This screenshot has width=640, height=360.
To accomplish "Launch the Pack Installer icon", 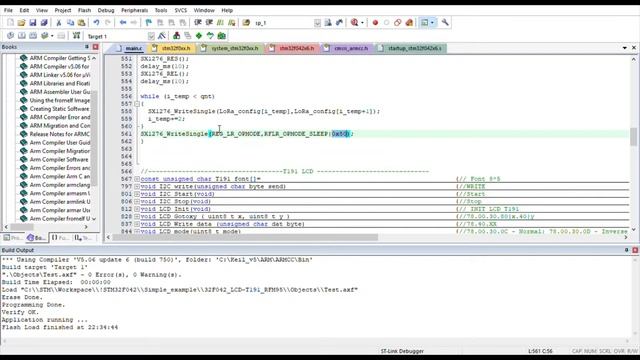I will click(x=222, y=36).
